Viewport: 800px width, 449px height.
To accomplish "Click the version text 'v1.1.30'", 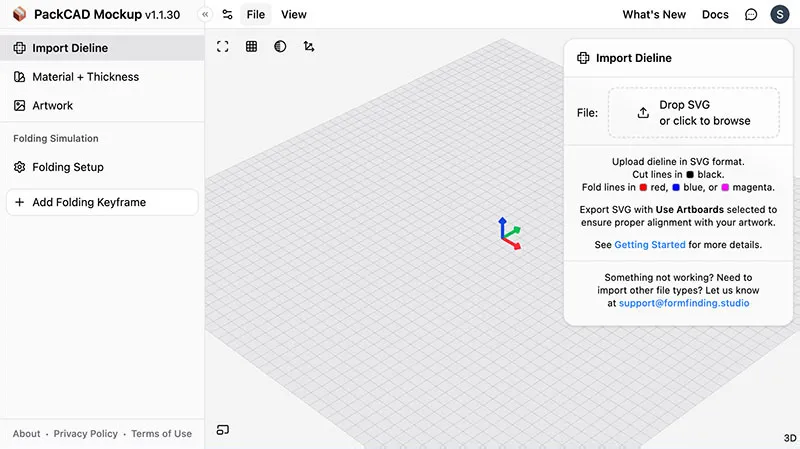I will 162,15.
